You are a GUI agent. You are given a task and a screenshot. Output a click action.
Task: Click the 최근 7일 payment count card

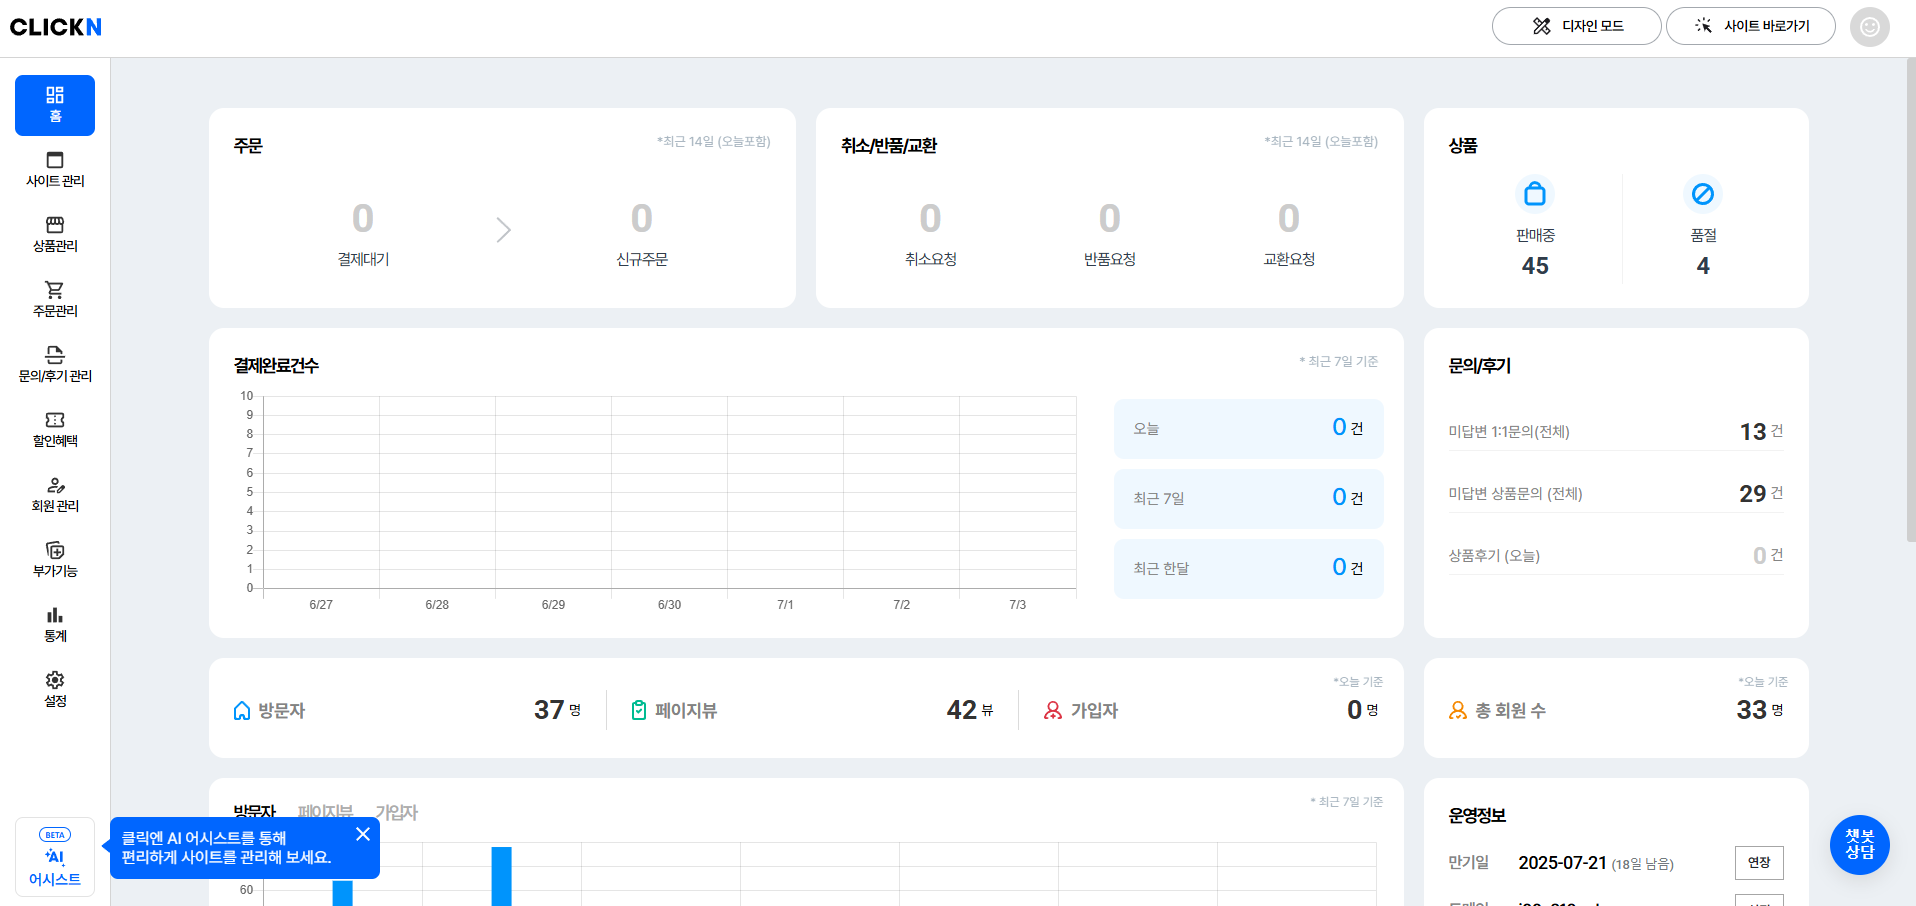[1249, 499]
